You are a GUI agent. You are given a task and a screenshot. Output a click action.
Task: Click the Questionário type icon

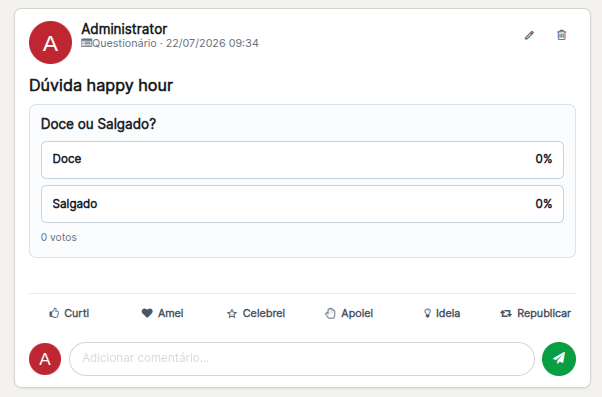point(86,43)
